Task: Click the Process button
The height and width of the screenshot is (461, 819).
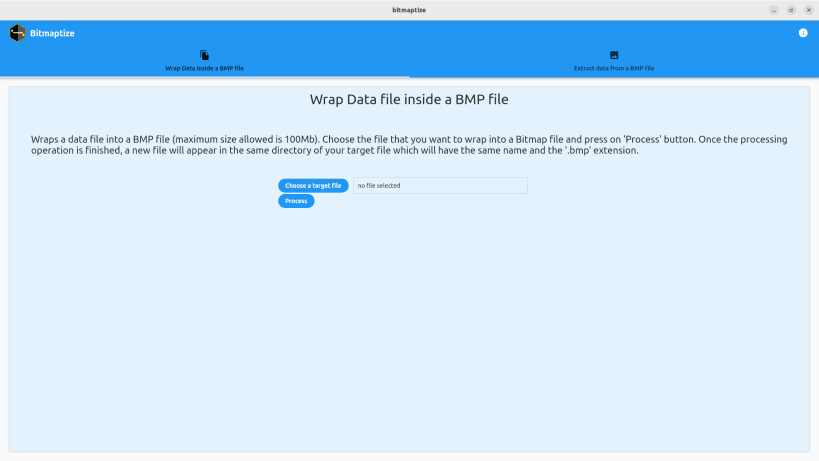Action: 296,201
